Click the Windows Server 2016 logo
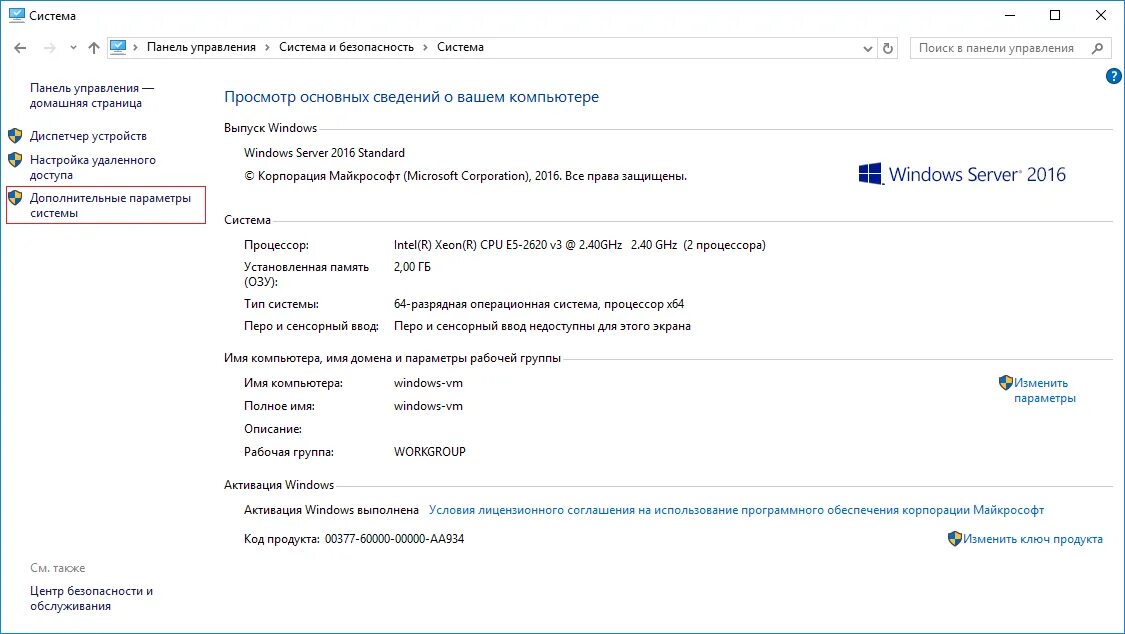The height and width of the screenshot is (634, 1125). 962,174
